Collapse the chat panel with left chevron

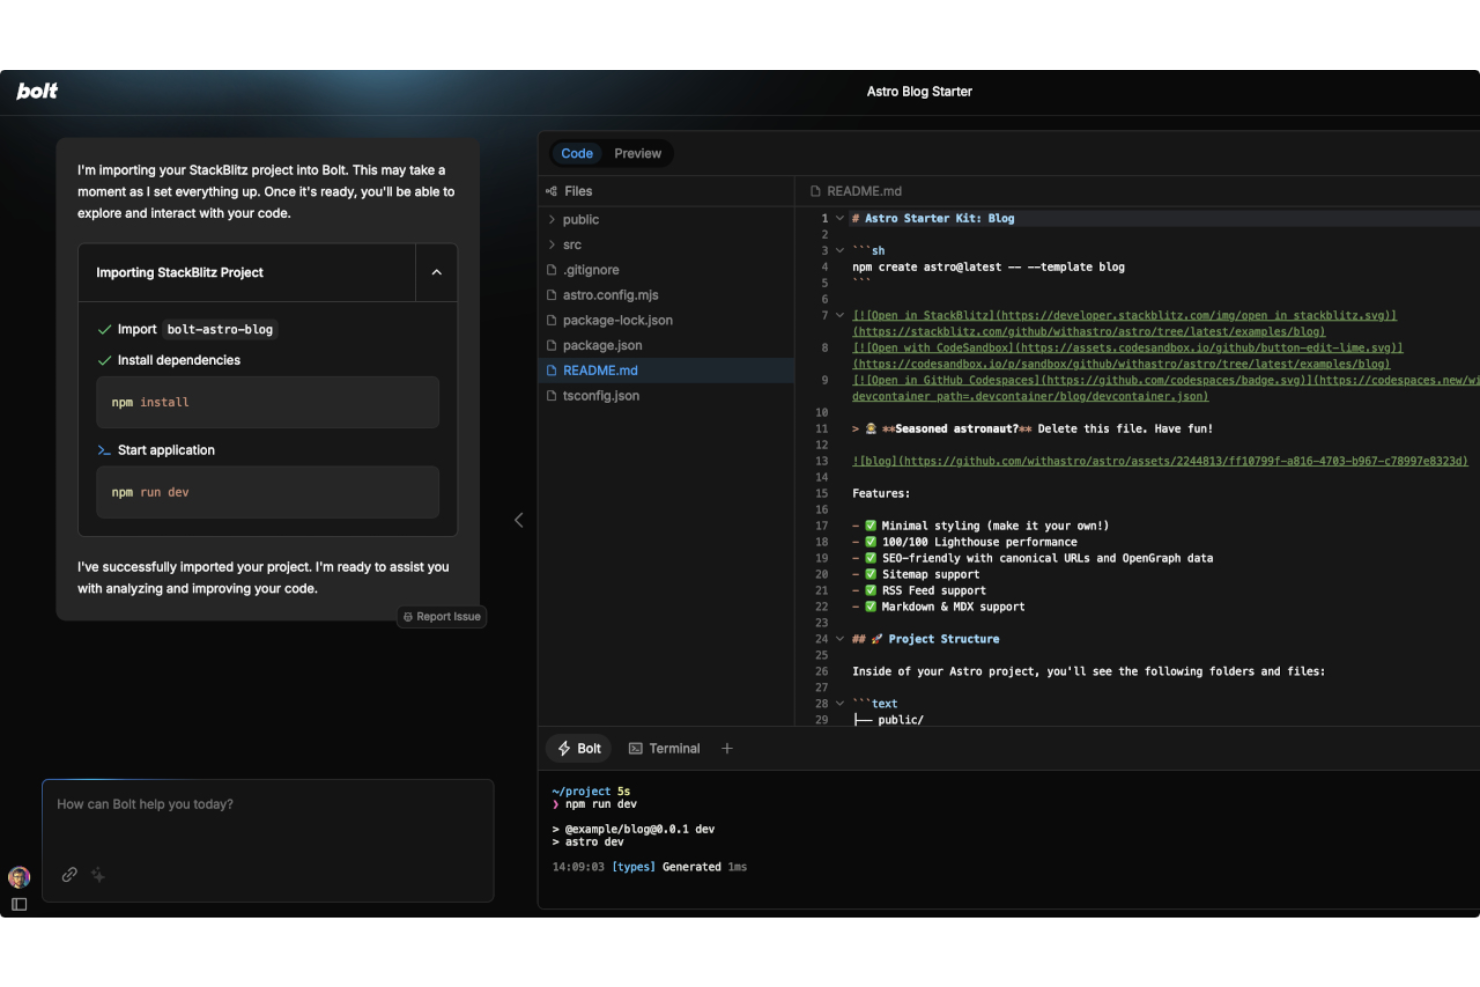tap(518, 520)
